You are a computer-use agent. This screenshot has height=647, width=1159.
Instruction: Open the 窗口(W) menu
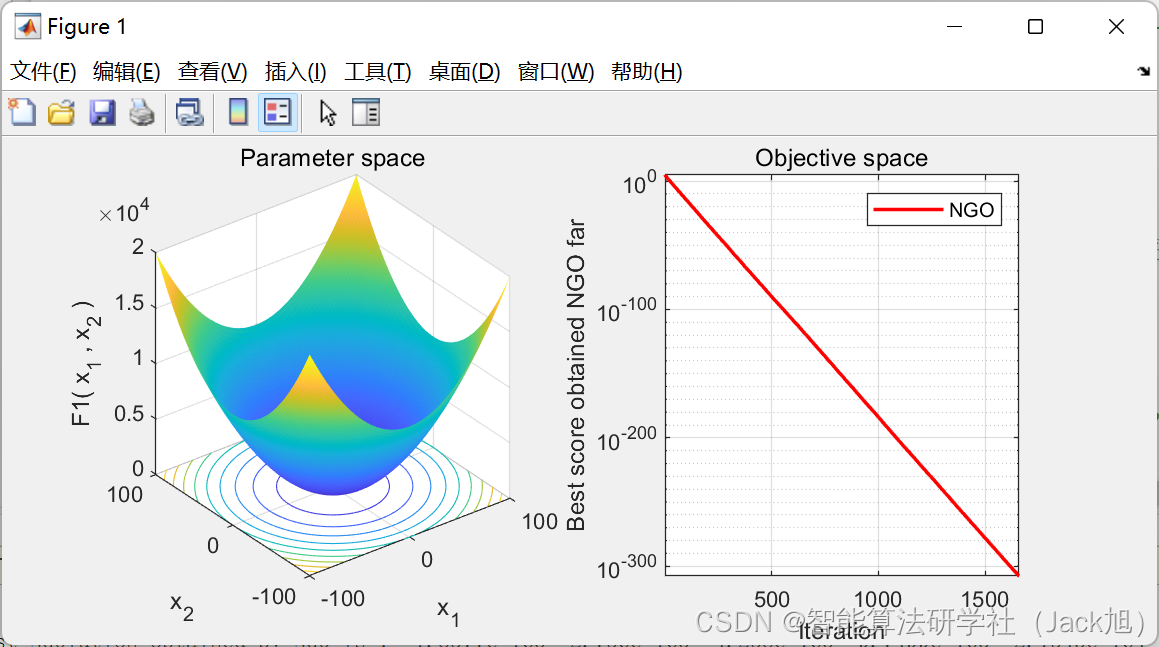(x=556, y=72)
